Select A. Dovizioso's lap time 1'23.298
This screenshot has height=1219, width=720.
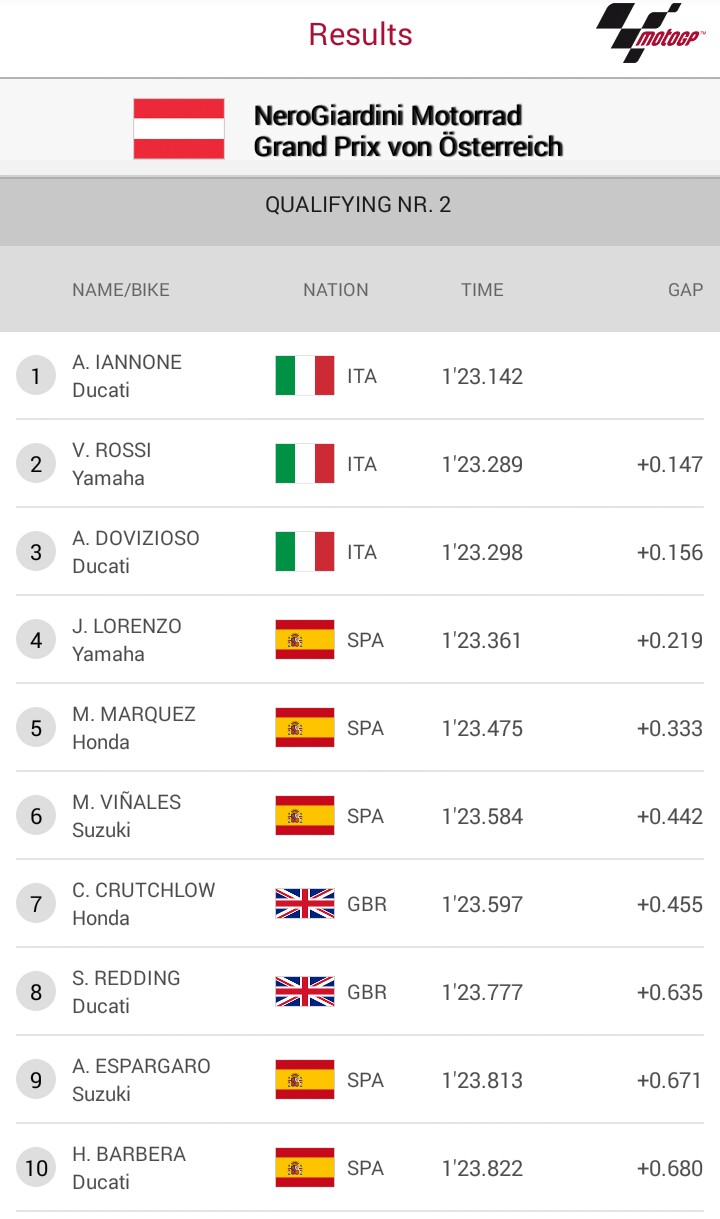(482, 552)
